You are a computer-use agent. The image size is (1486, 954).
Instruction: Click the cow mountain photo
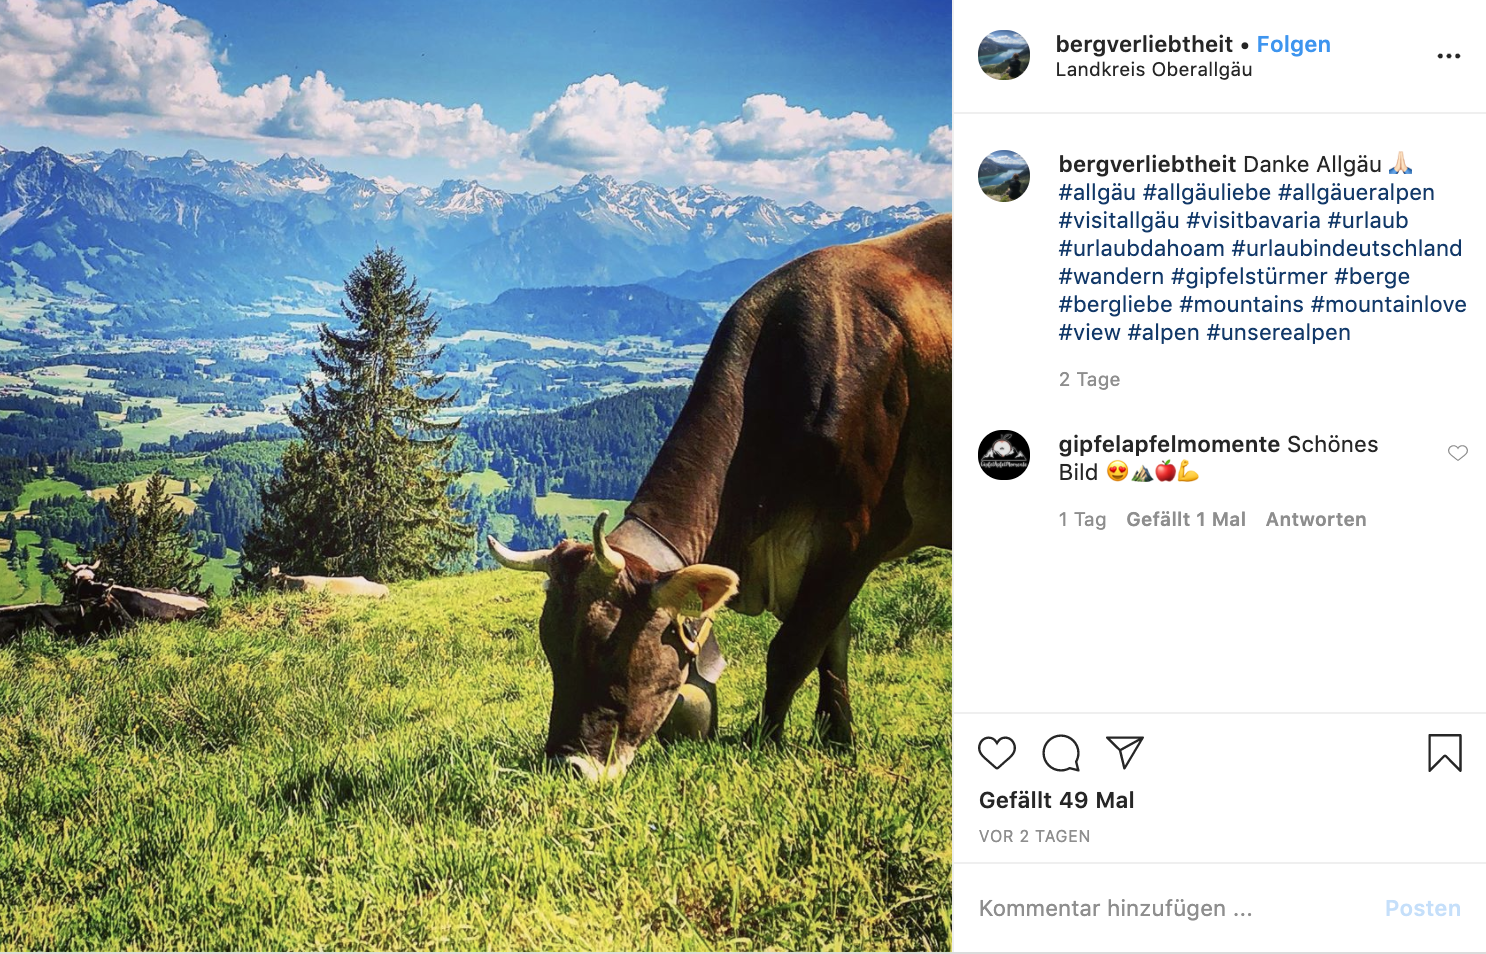tap(475, 476)
